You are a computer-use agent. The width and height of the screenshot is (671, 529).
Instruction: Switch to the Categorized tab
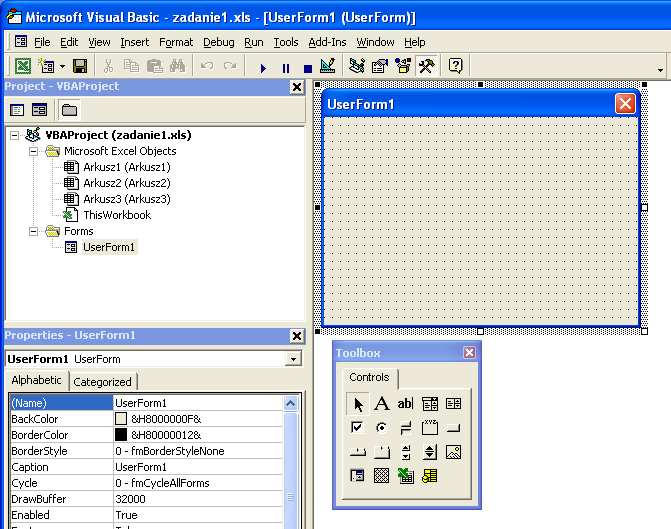tap(102, 382)
